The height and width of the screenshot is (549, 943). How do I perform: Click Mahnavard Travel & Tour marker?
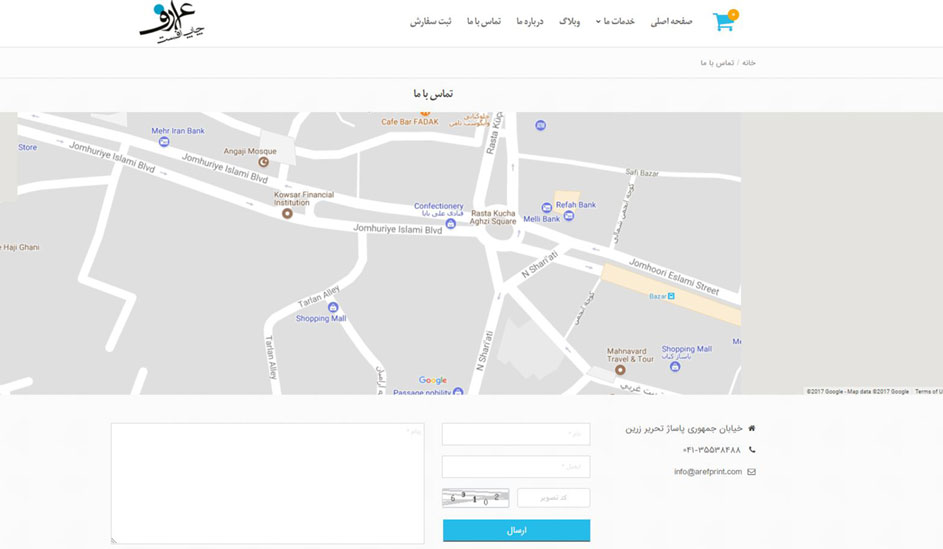pos(620,370)
